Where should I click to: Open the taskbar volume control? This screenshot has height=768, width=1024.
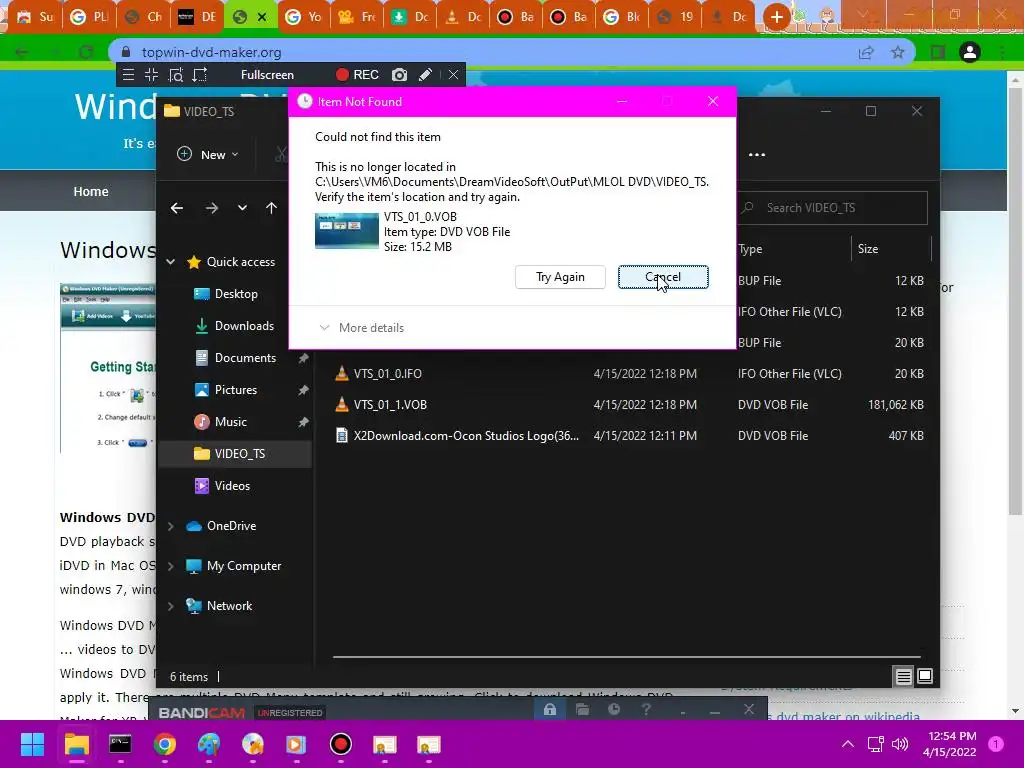click(901, 744)
